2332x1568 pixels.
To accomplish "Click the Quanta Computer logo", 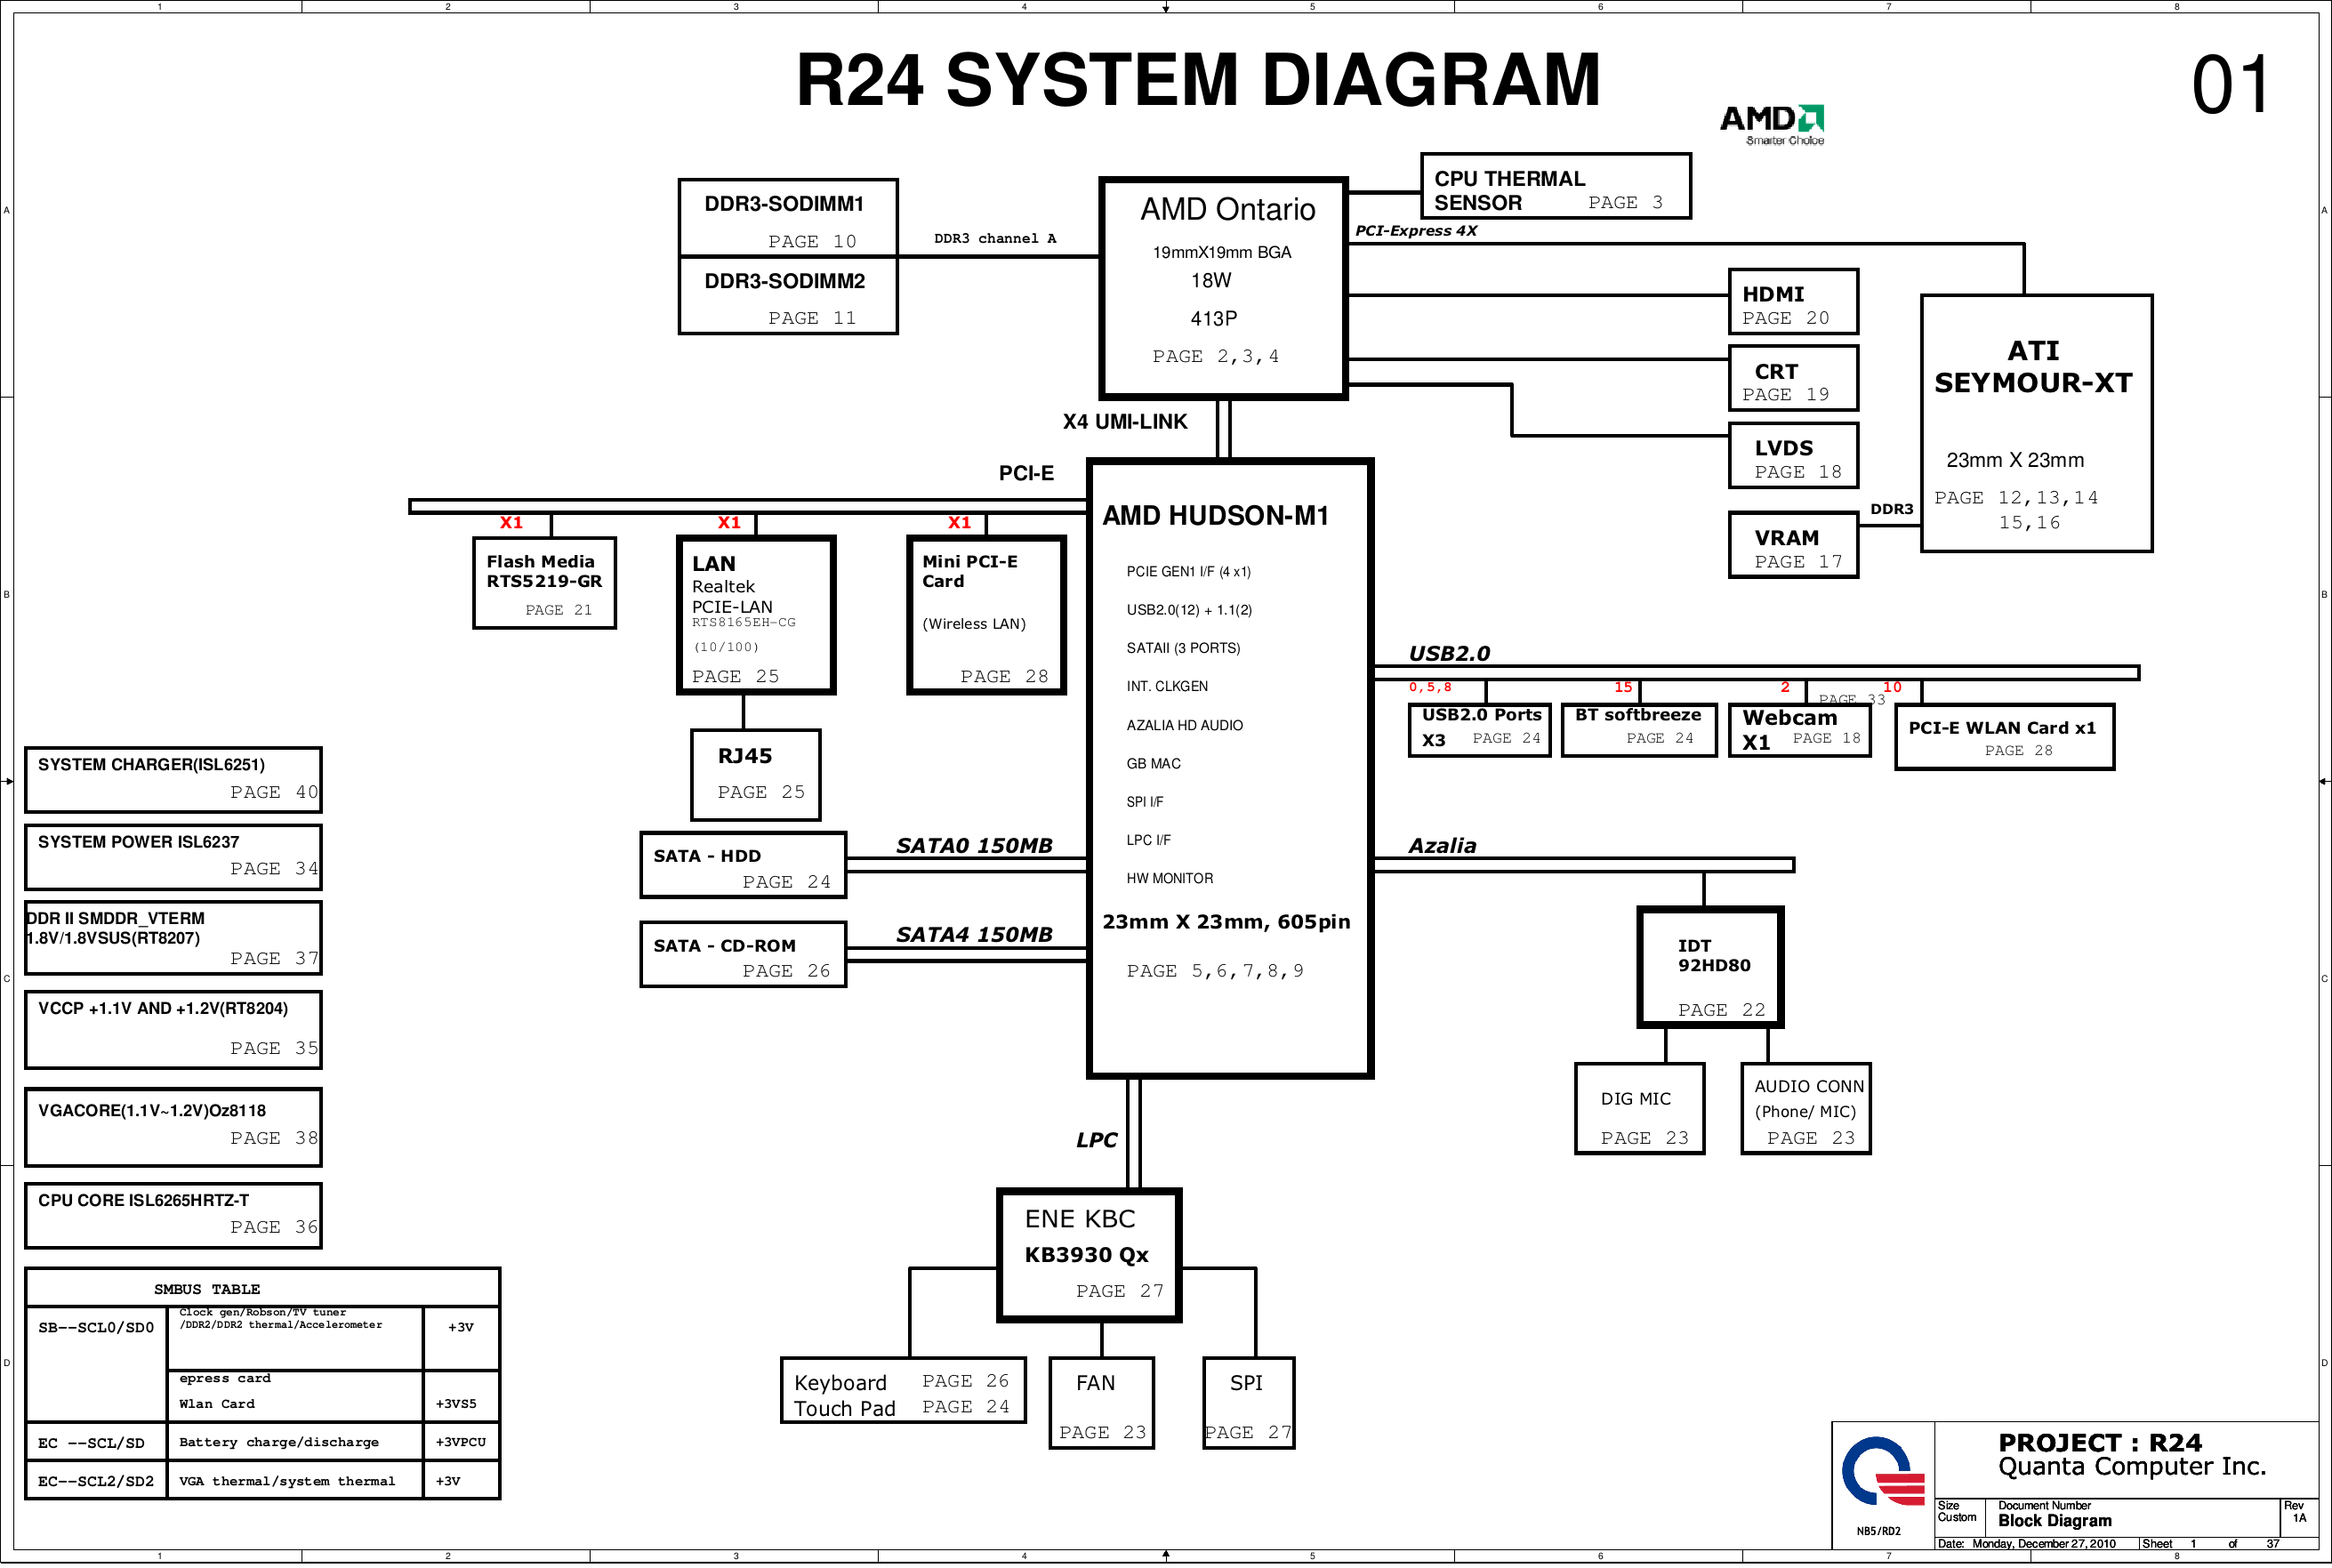I will pyautogui.click(x=1883, y=1471).
